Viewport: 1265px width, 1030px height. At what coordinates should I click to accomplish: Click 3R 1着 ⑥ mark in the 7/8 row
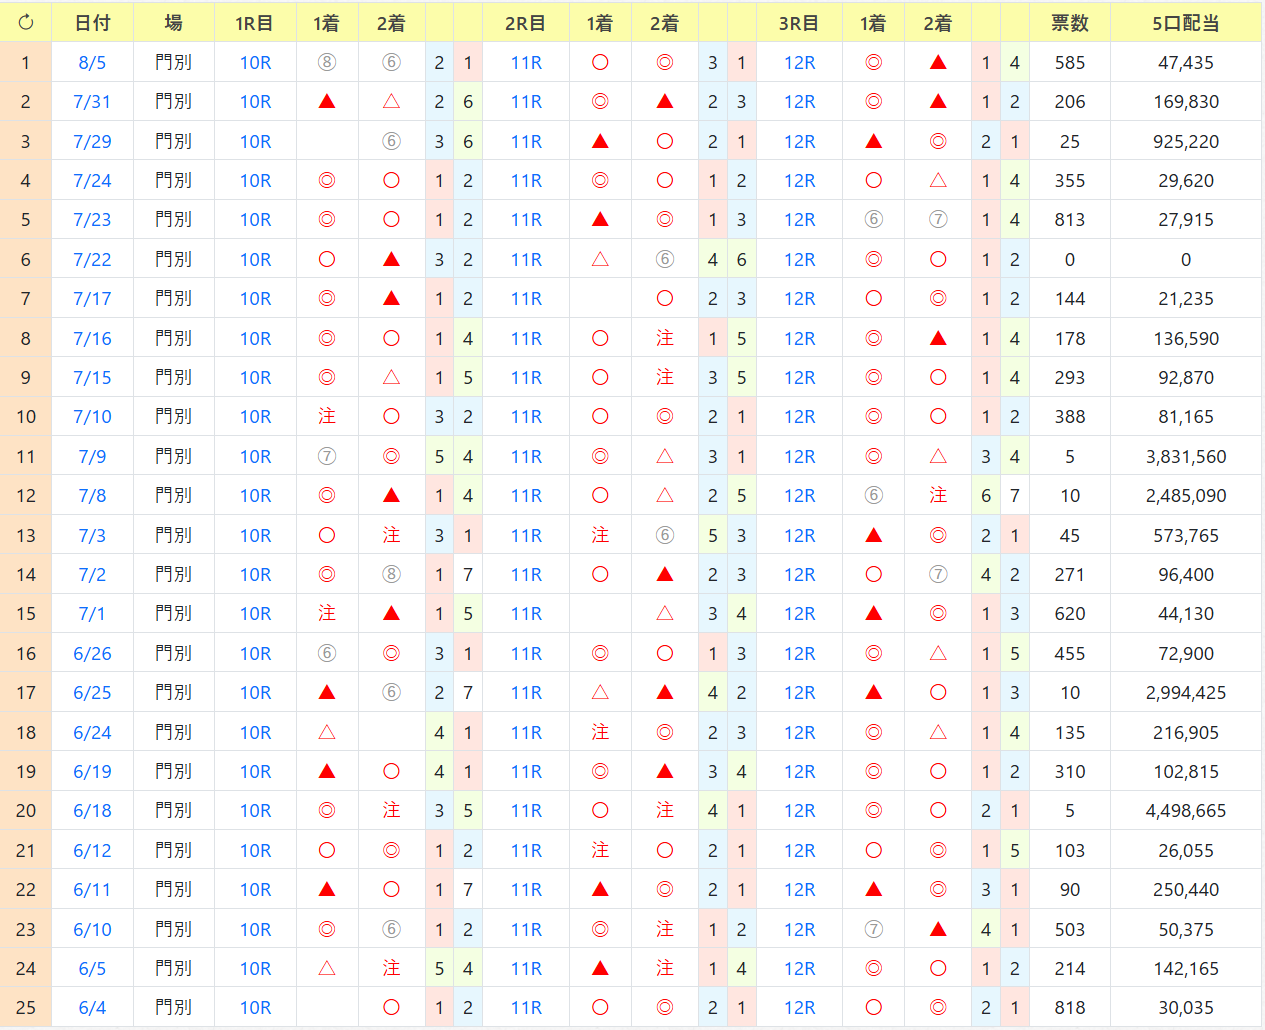[874, 496]
